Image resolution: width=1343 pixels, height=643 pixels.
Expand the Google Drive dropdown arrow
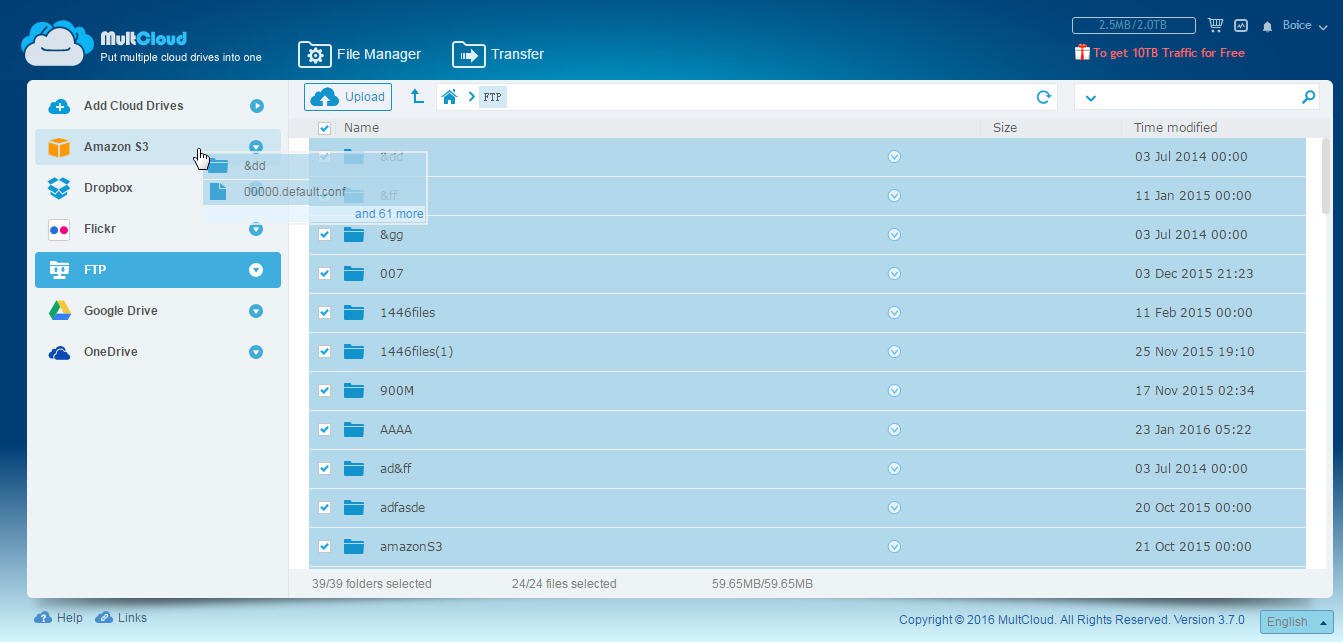point(256,311)
